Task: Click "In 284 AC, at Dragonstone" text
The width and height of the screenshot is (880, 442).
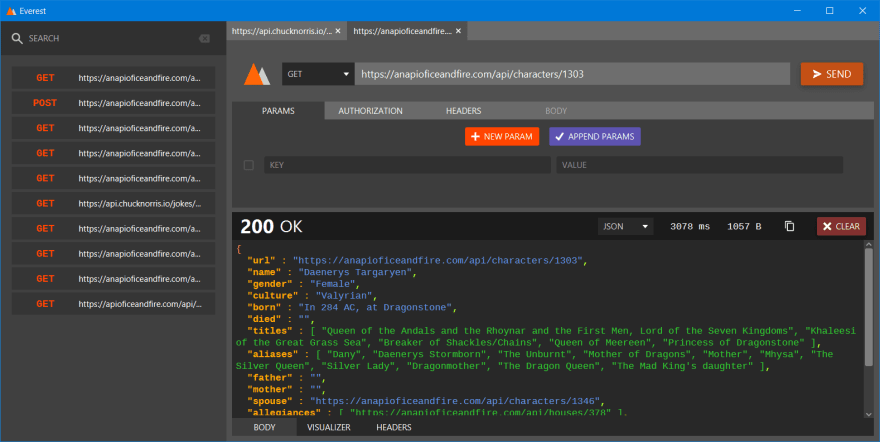Action: [375, 307]
